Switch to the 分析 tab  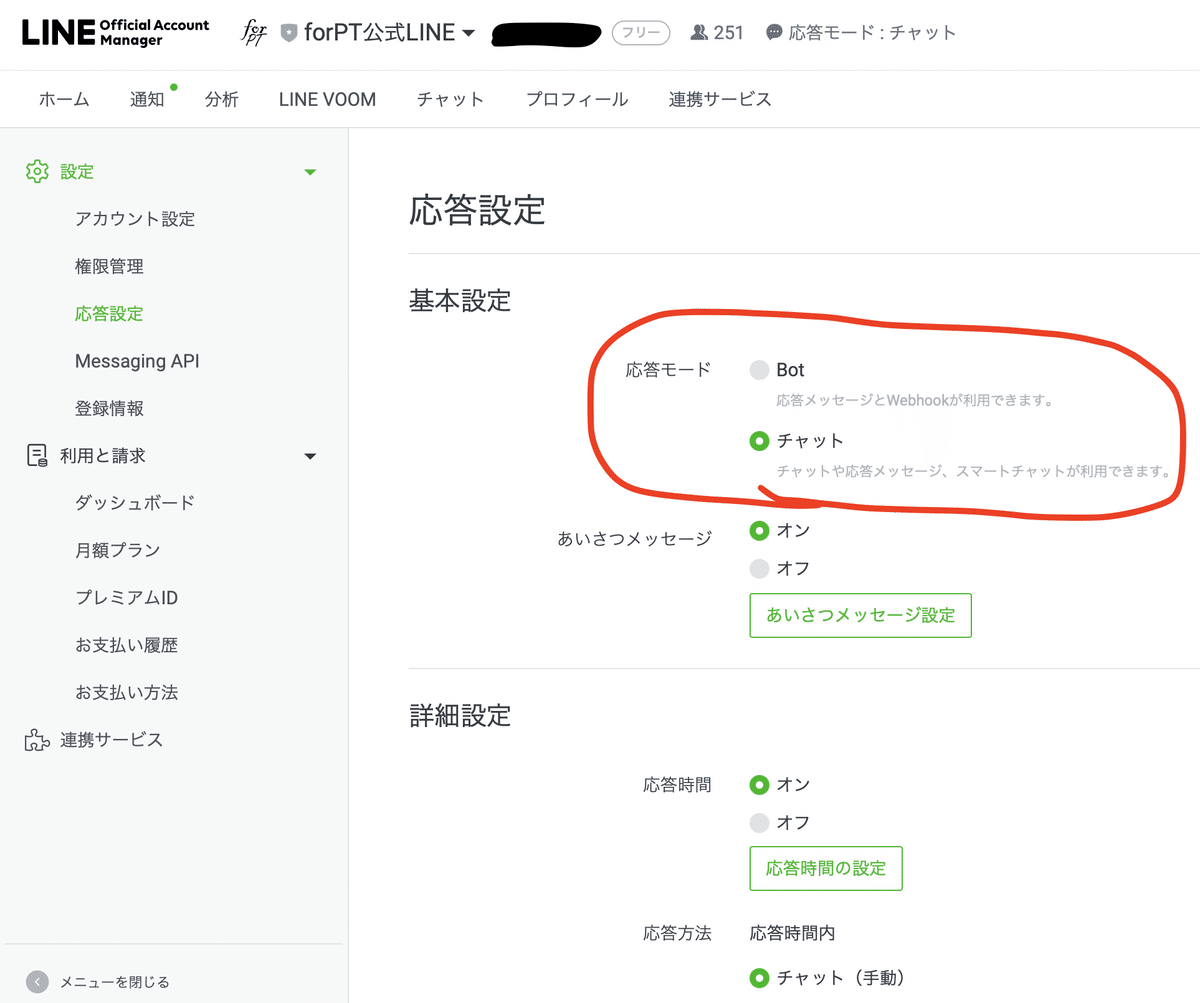click(x=222, y=99)
